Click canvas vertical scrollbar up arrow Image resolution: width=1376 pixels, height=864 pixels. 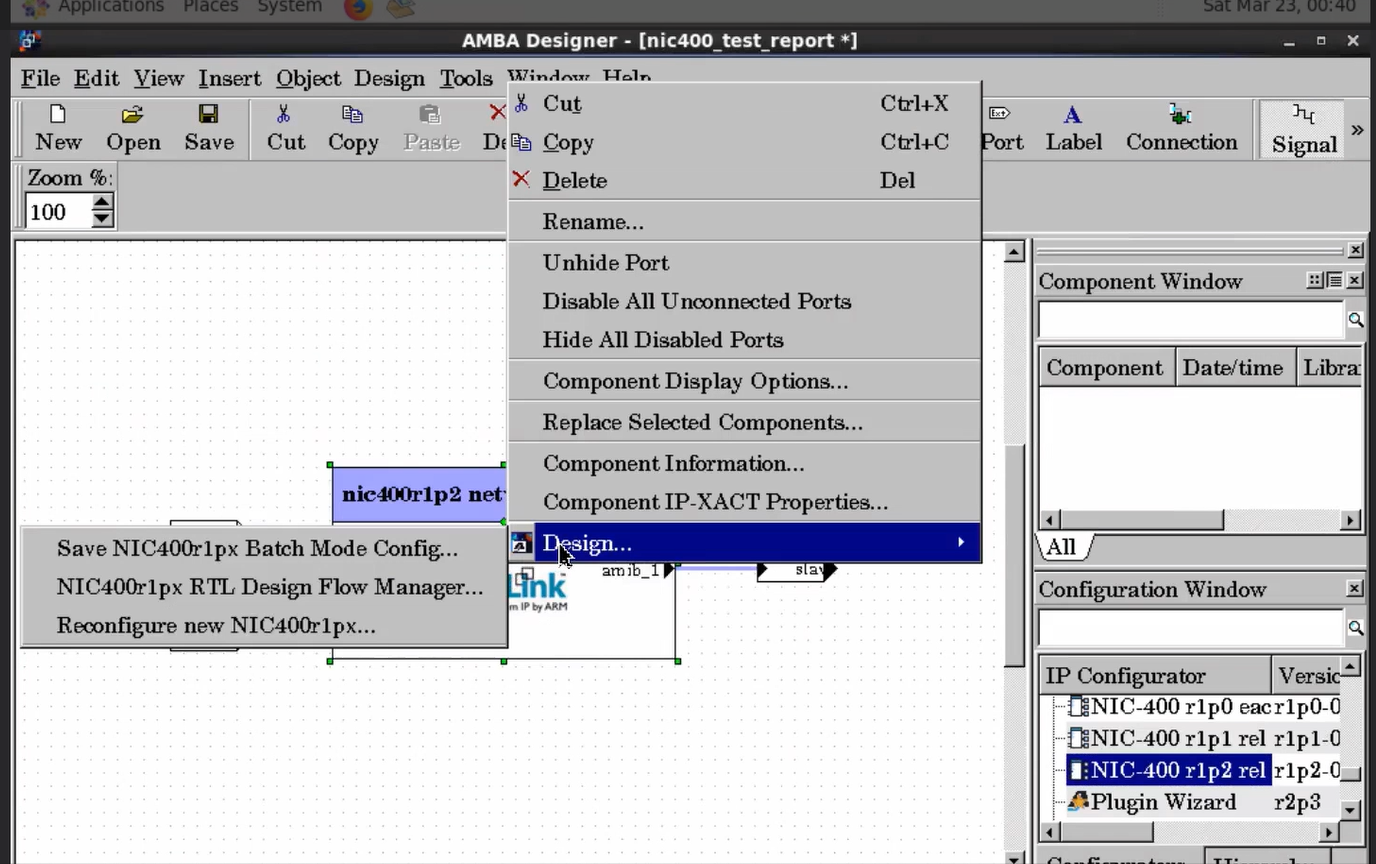pos(1014,252)
